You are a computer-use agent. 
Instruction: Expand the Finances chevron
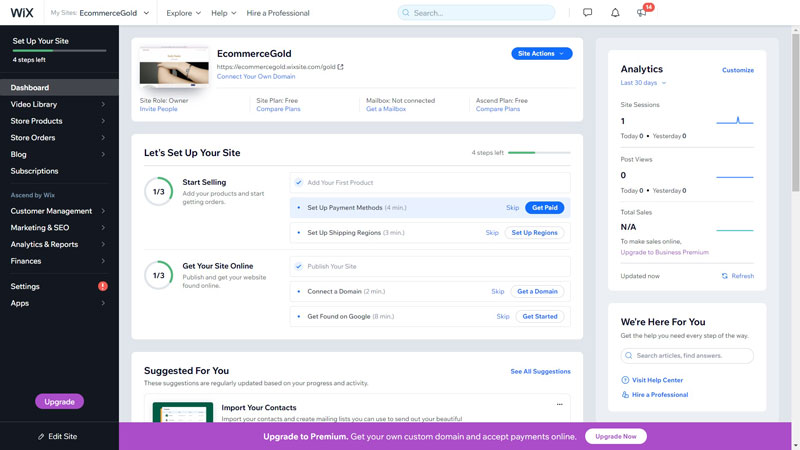point(103,261)
